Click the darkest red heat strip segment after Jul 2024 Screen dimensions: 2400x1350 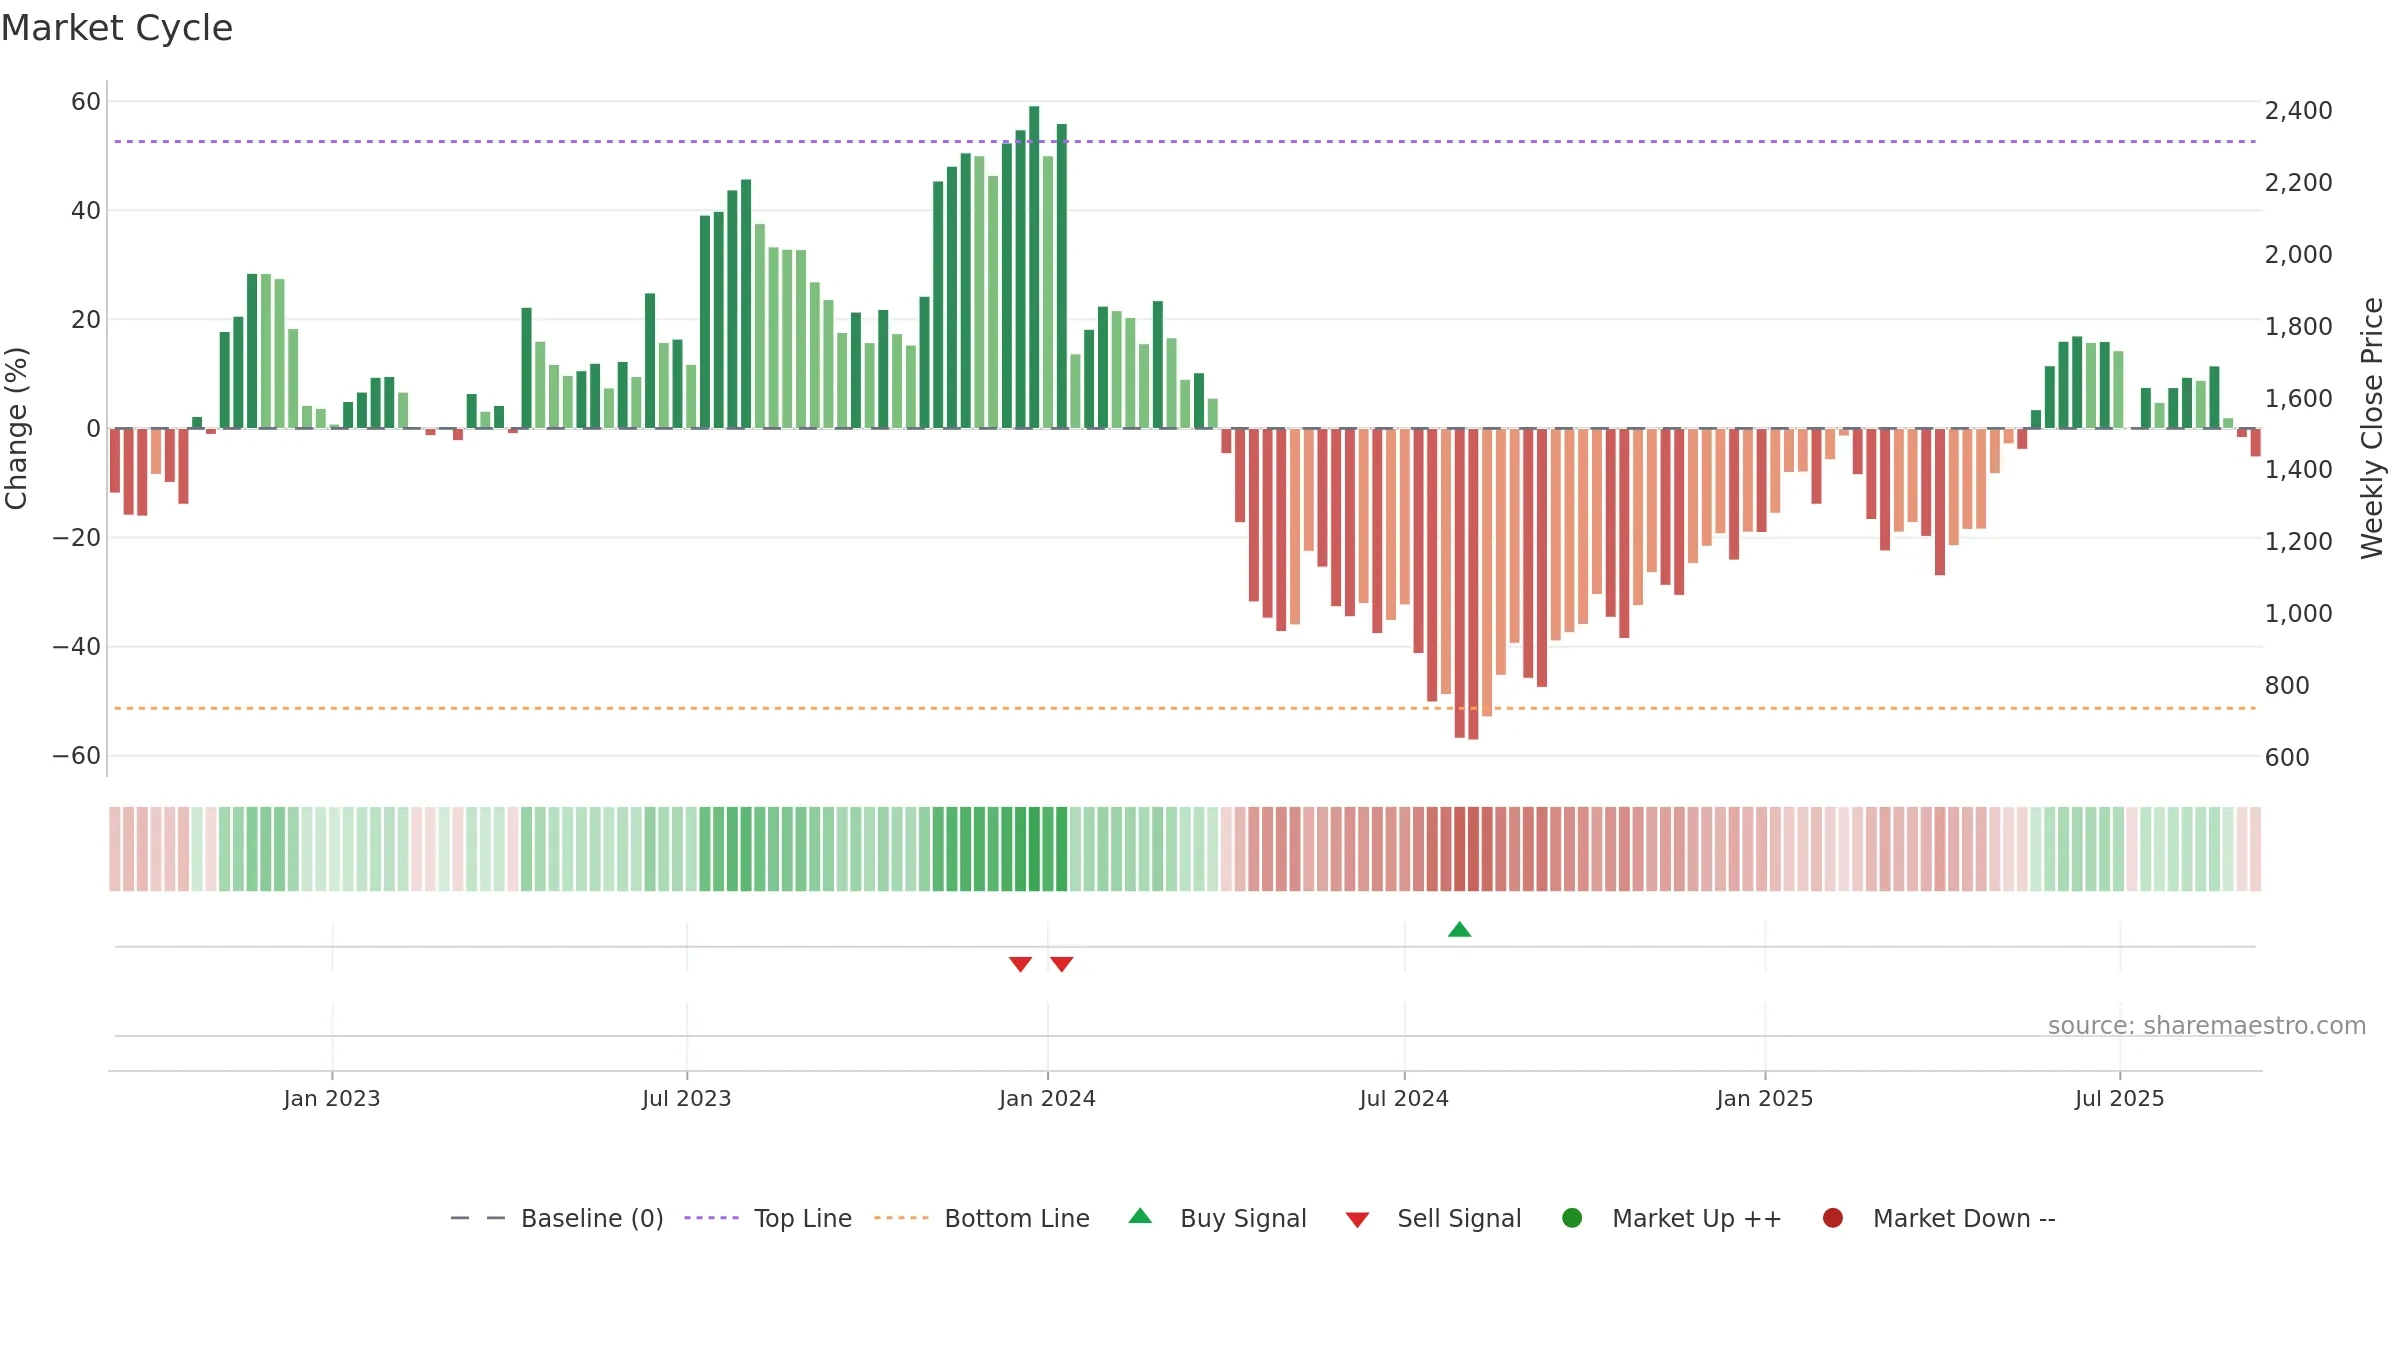point(1473,849)
